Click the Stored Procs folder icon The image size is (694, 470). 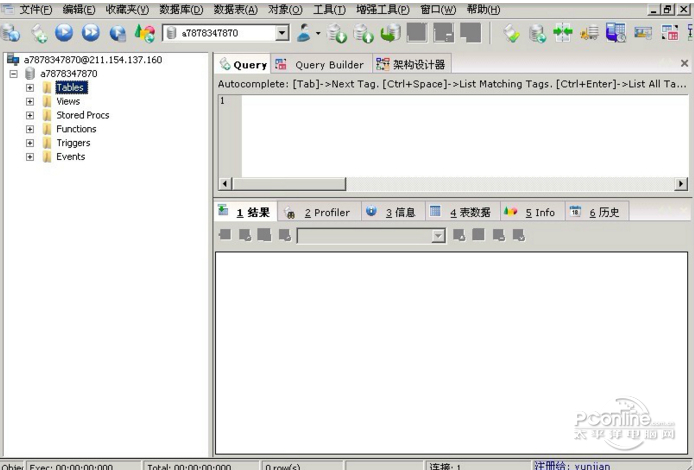click(47, 115)
